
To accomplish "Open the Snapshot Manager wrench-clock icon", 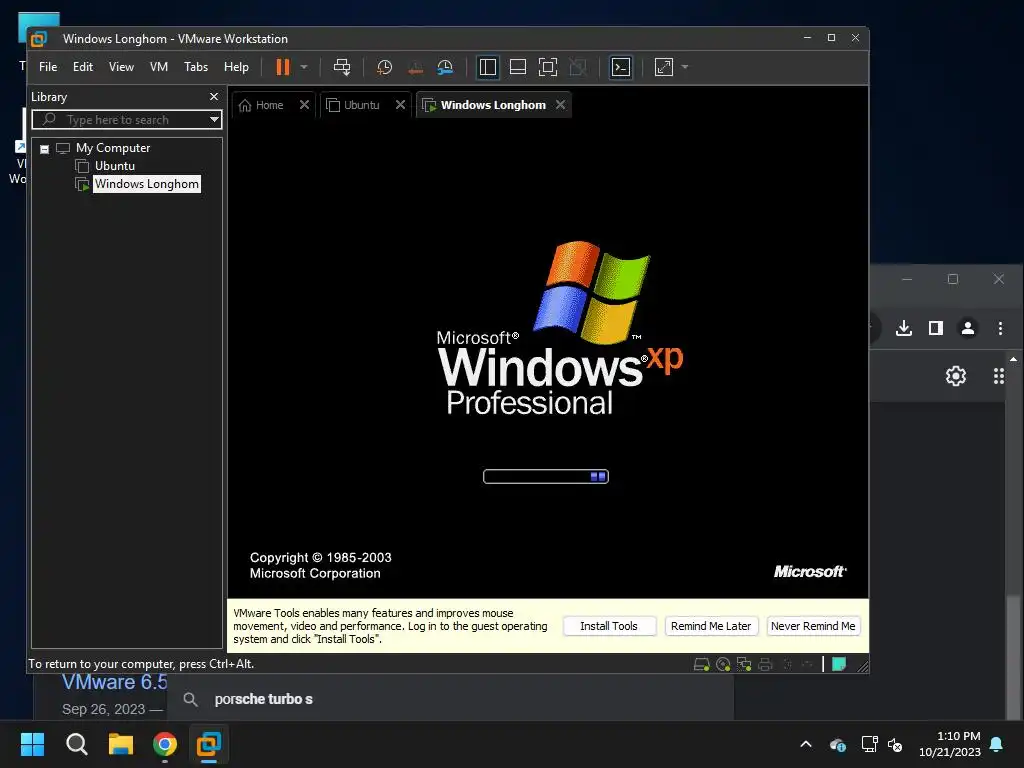I will (x=445, y=67).
